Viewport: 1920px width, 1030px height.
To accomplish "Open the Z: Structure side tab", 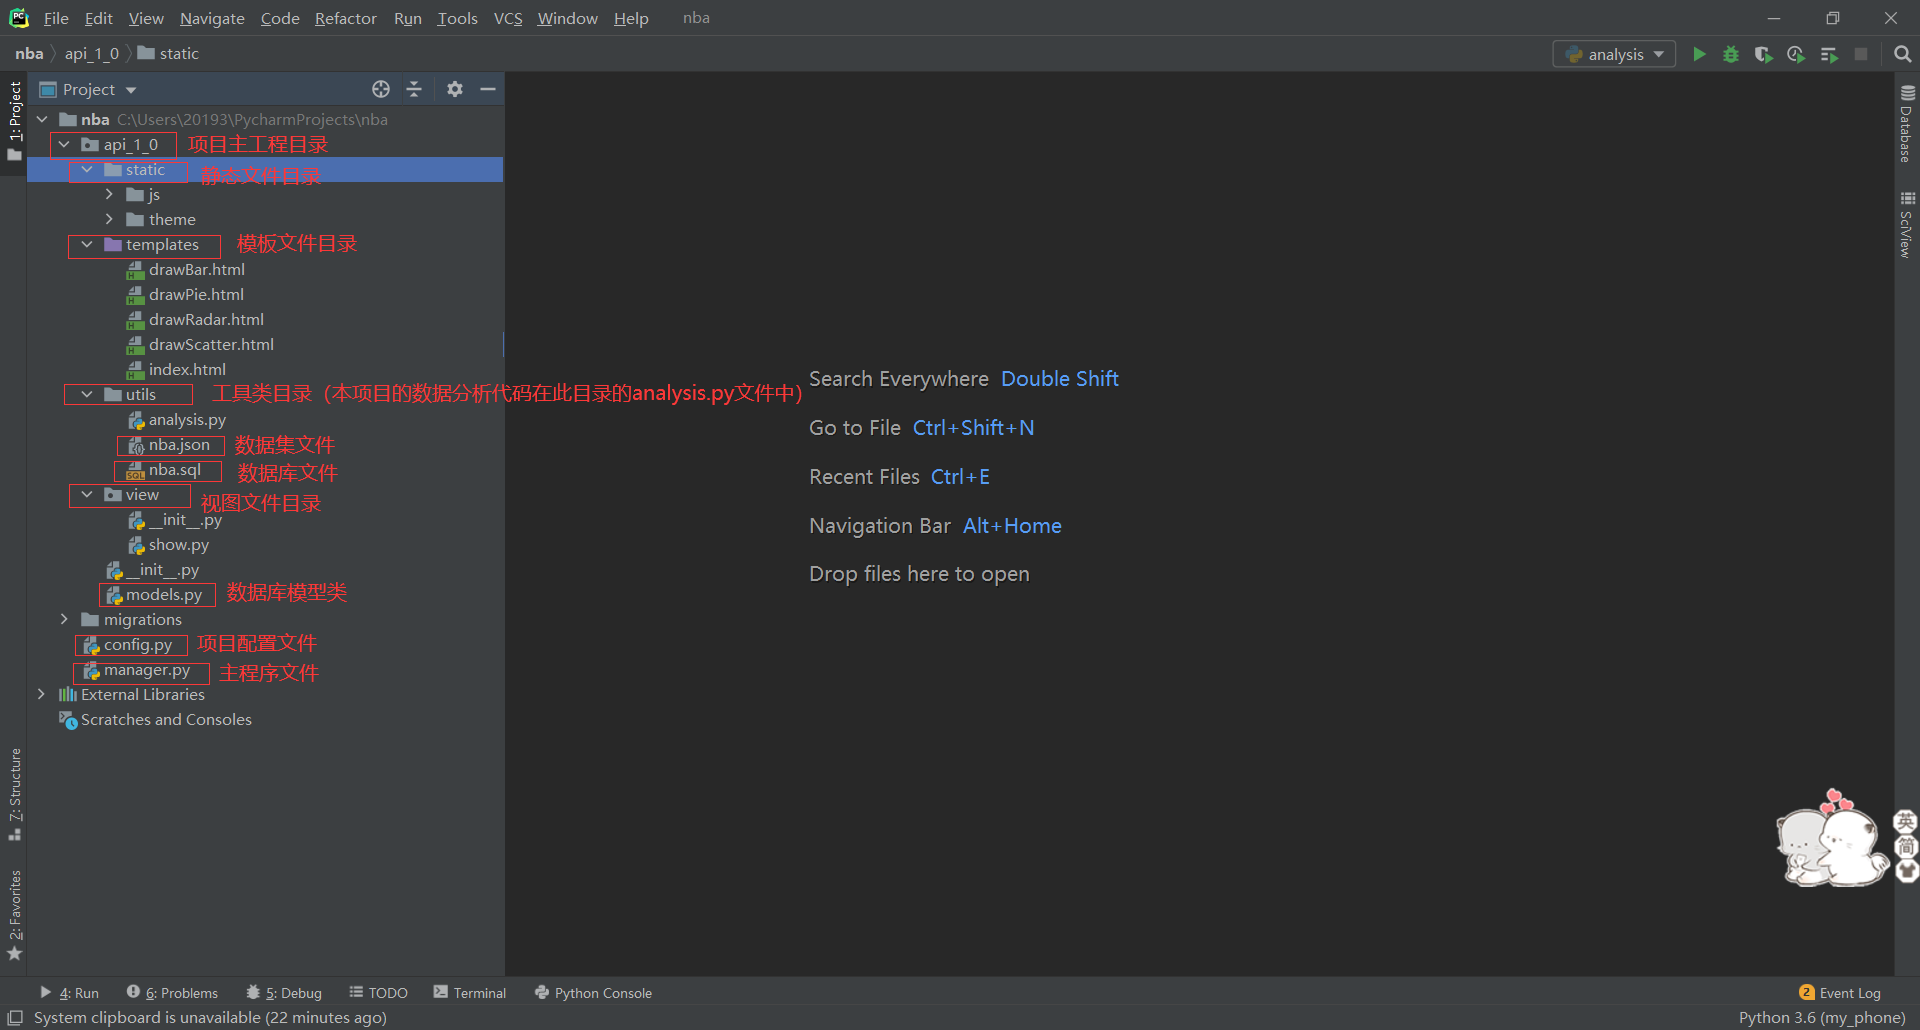I will pyautogui.click(x=14, y=794).
